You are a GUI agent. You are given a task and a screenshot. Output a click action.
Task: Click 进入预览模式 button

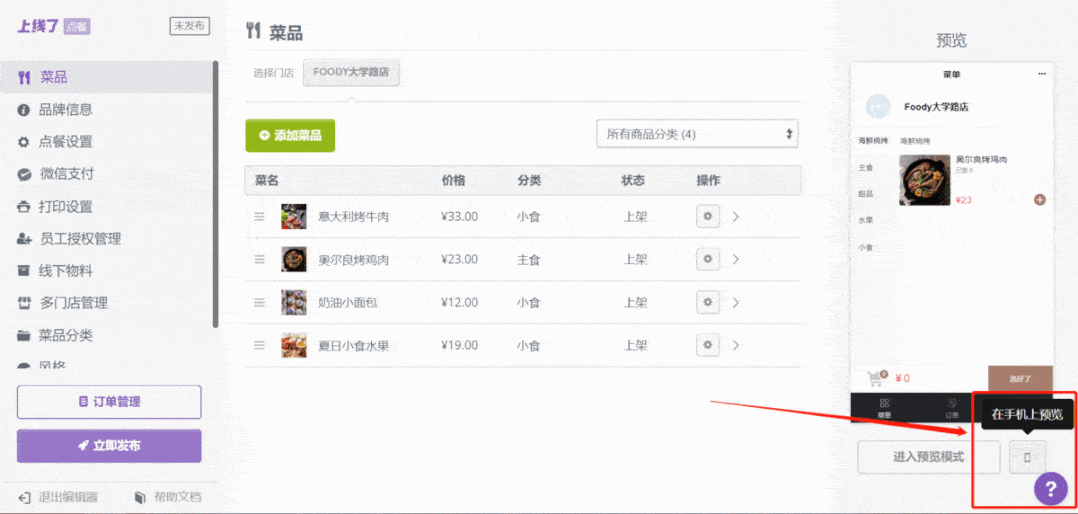[x=928, y=457]
